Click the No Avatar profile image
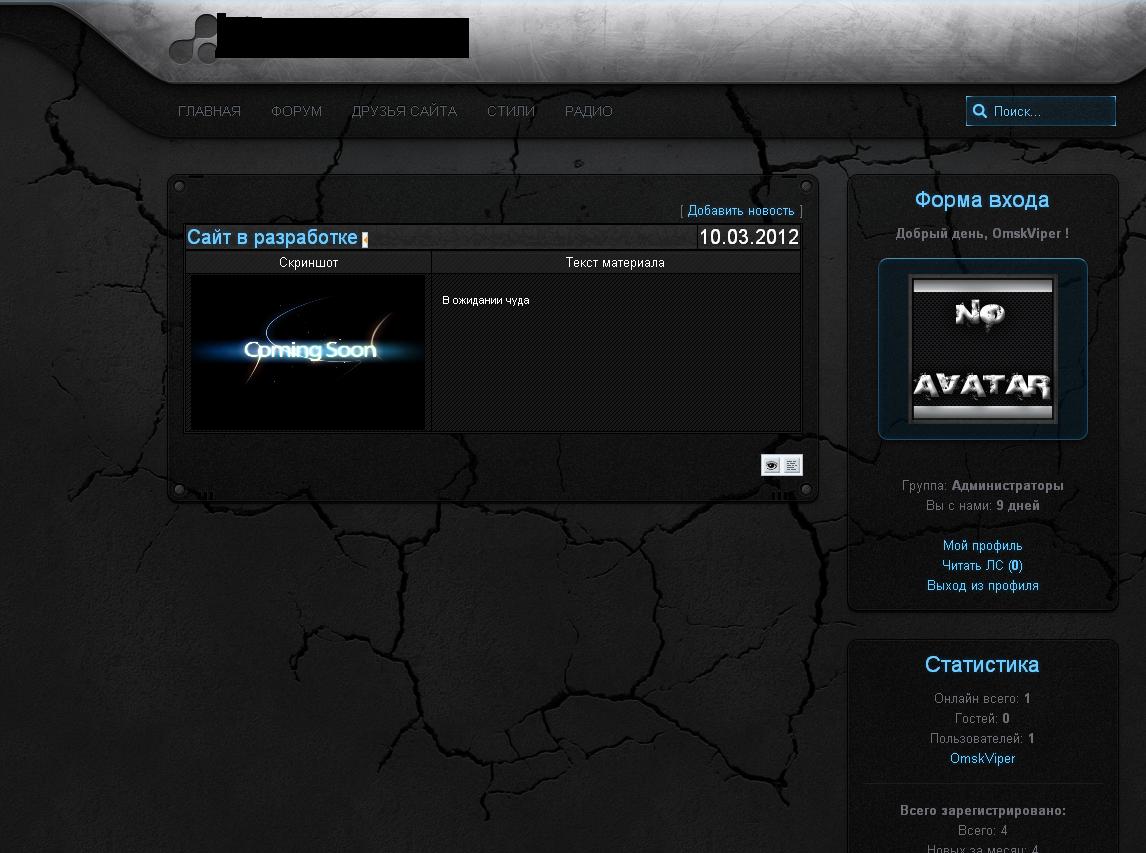 click(982, 349)
